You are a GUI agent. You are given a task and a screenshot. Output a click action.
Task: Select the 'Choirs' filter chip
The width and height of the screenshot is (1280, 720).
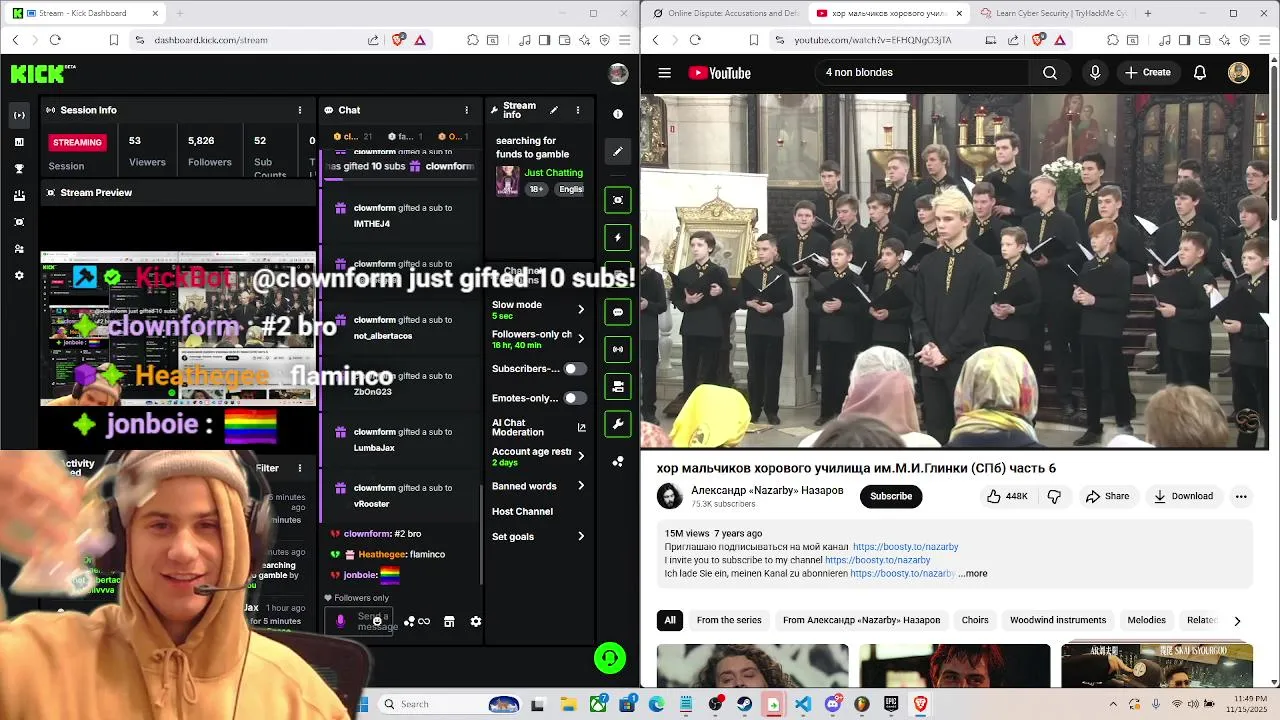point(975,620)
